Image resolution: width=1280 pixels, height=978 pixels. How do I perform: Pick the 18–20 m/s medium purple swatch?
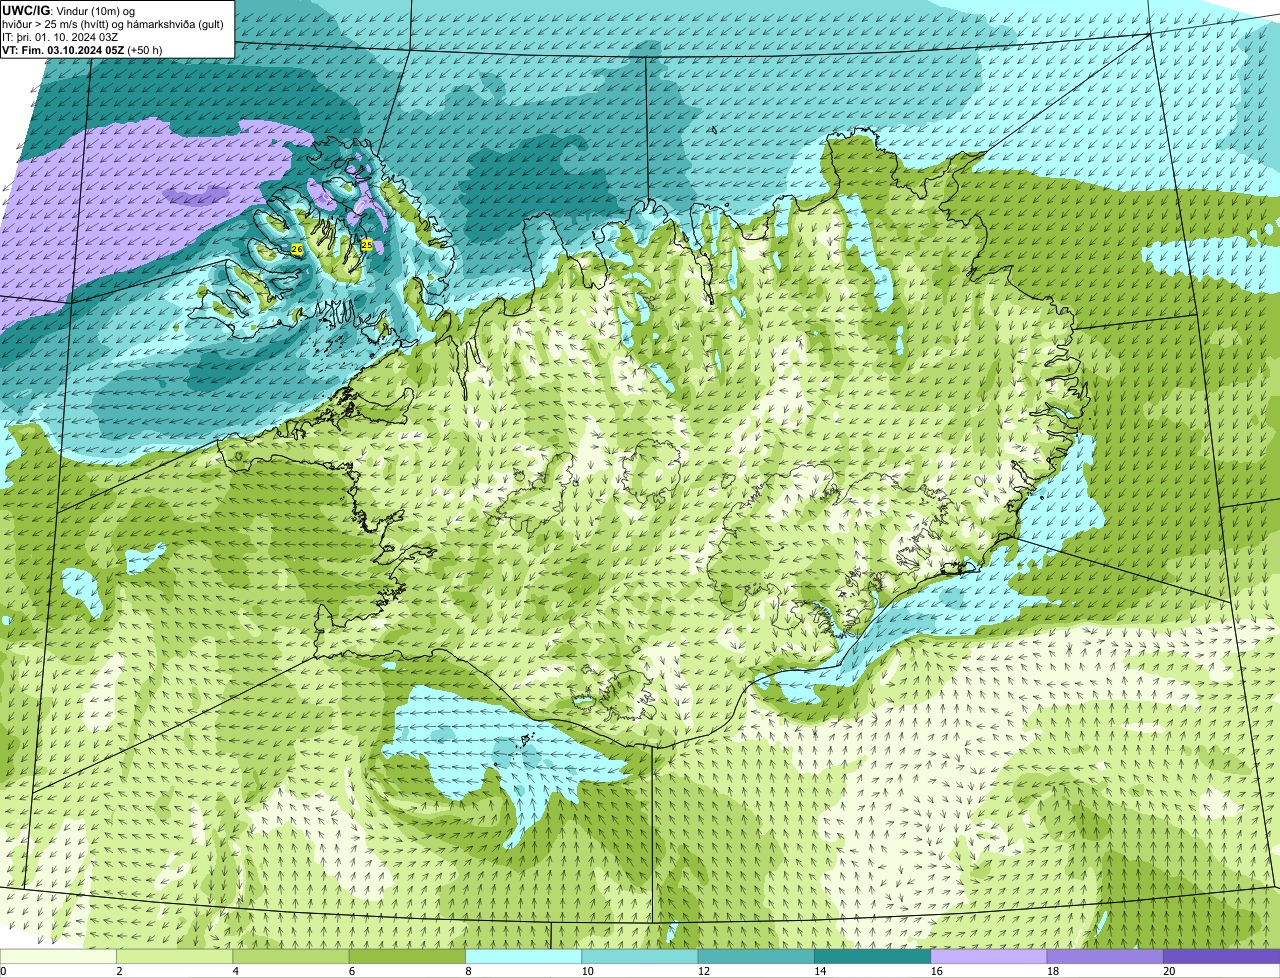coord(1105,956)
